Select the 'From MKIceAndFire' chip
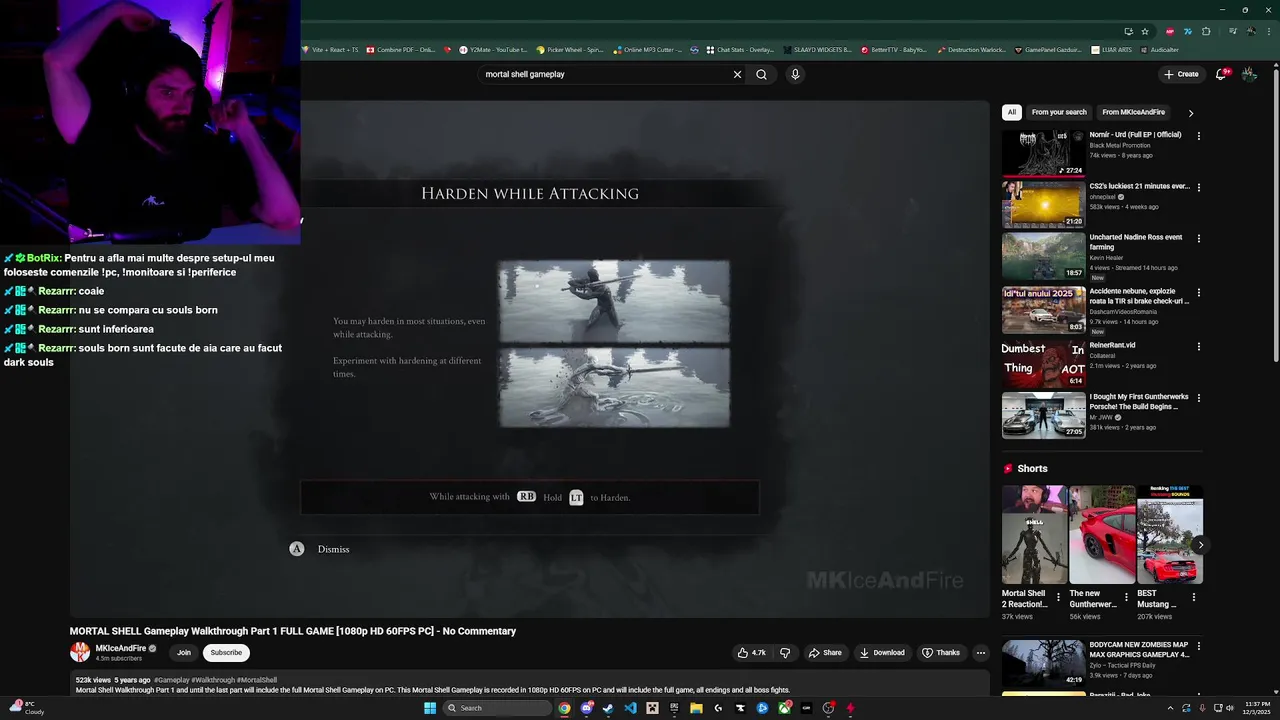Viewport: 1280px width, 720px height. pyautogui.click(x=1134, y=112)
